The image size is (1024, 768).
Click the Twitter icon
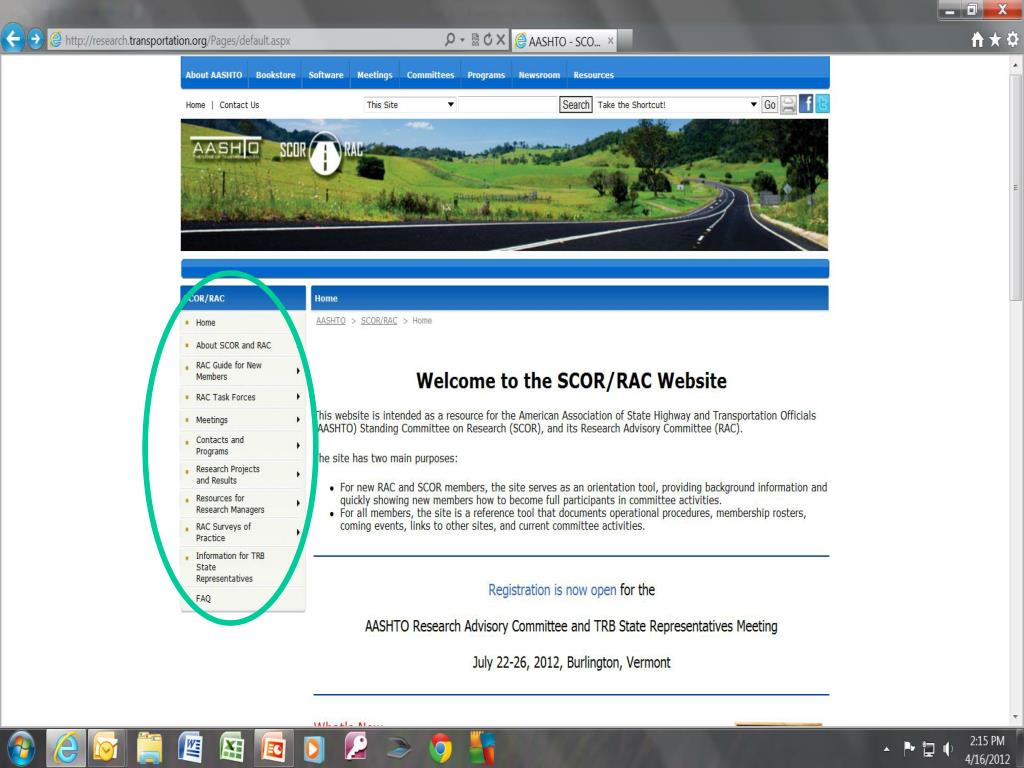tap(822, 104)
